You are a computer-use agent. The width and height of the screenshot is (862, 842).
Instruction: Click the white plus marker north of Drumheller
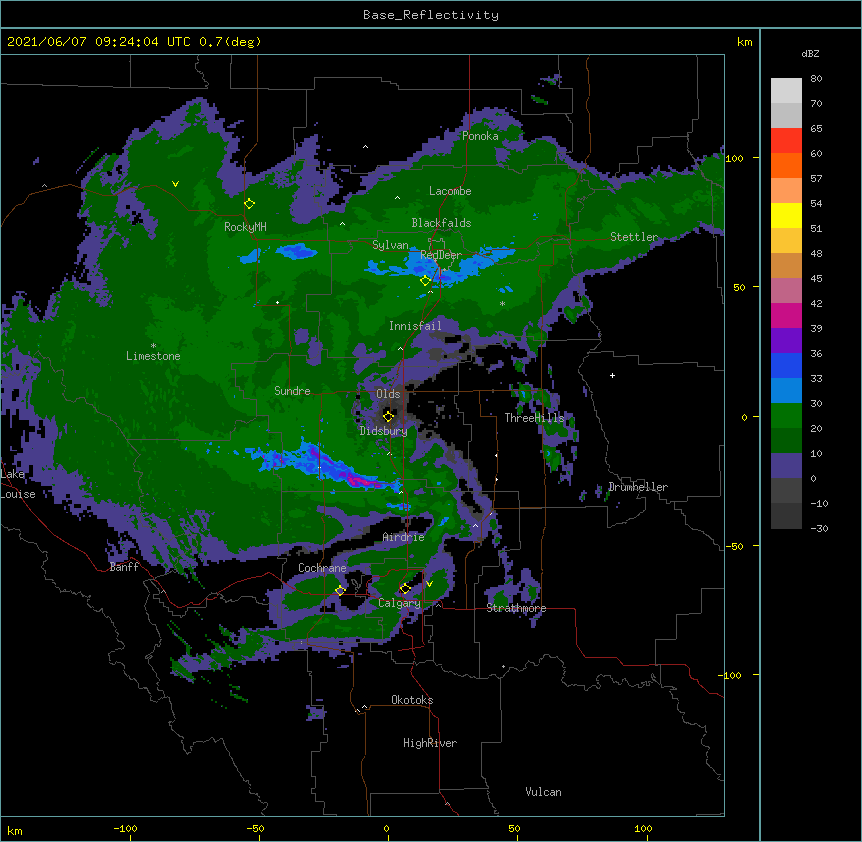612,375
